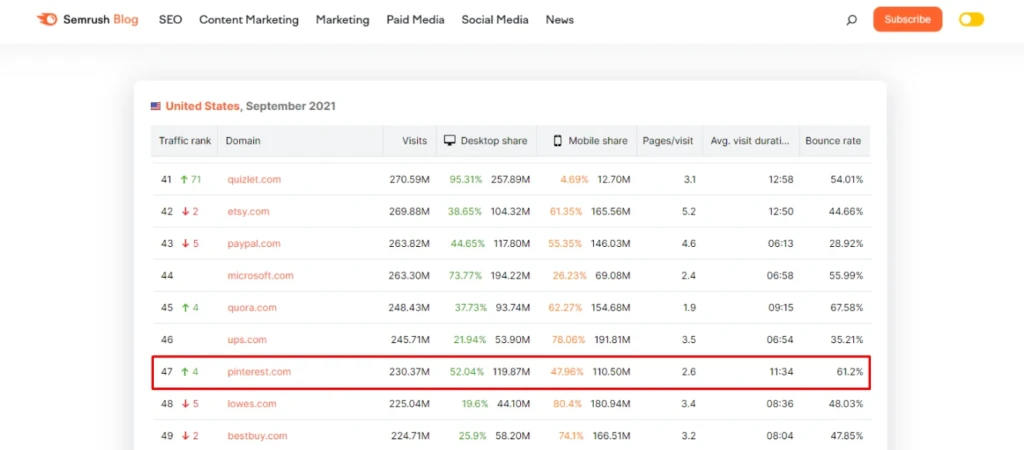Select the September 2021 heading text
This screenshot has width=1024, height=450.
click(x=291, y=106)
